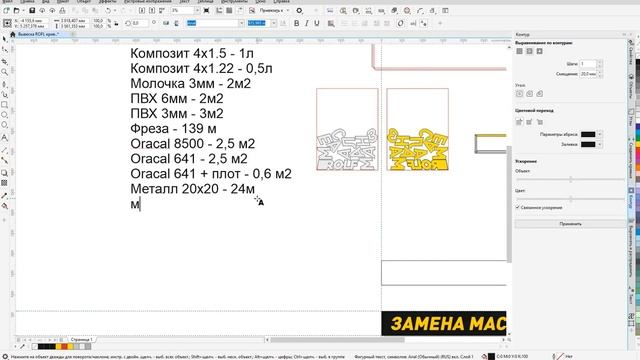Select the Drop Shadow tool
The height and width of the screenshot is (360, 640).
coord(4,173)
